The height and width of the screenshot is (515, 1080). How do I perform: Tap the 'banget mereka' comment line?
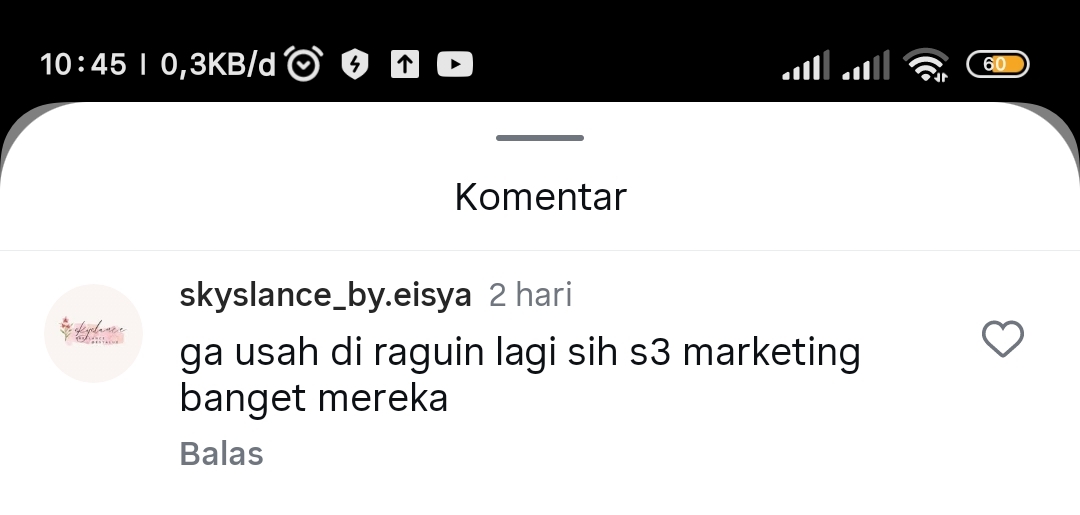click(x=314, y=398)
